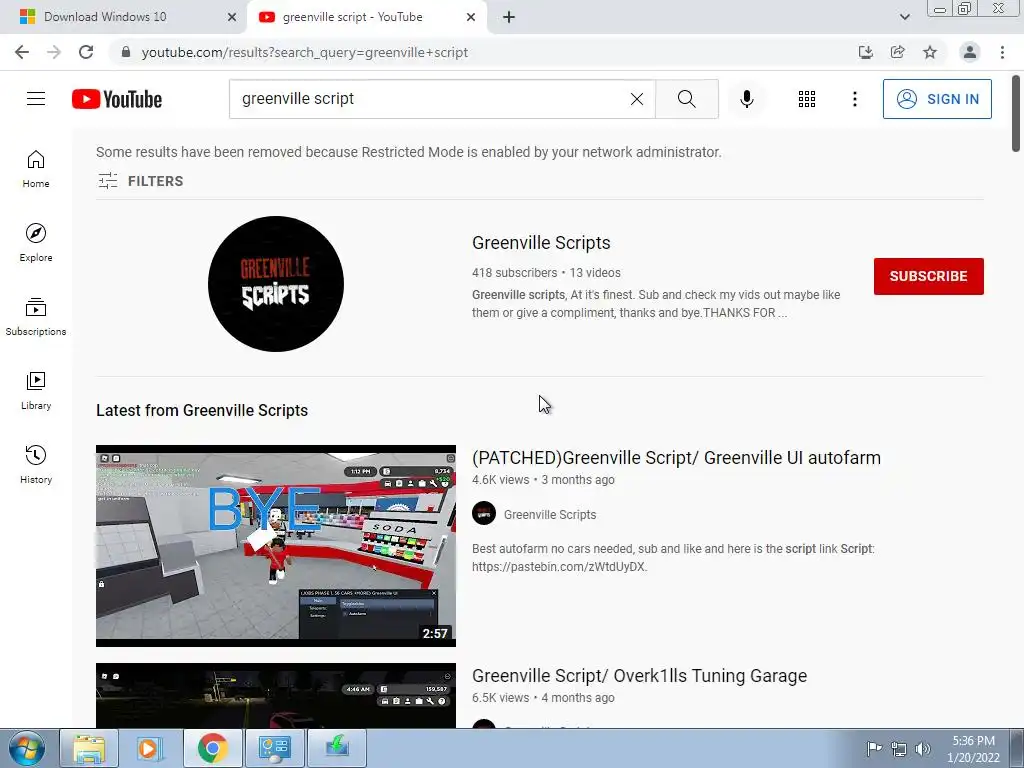Click the install app icon in the address bar

pyautogui.click(x=865, y=52)
